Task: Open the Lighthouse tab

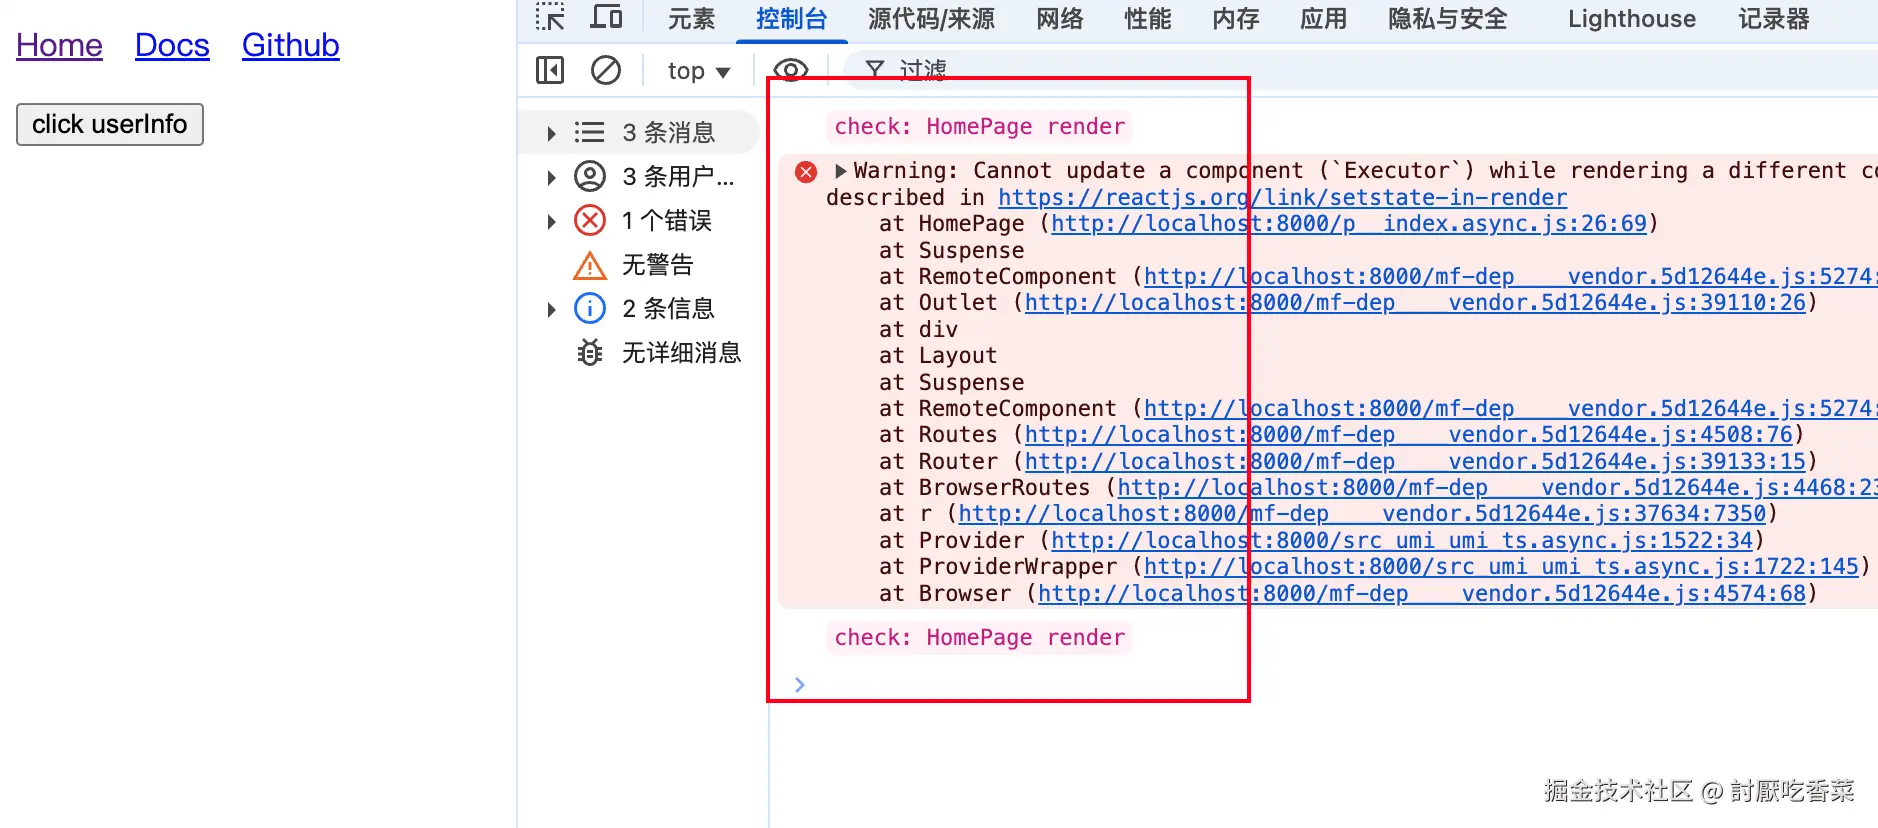Action: pyautogui.click(x=1632, y=19)
